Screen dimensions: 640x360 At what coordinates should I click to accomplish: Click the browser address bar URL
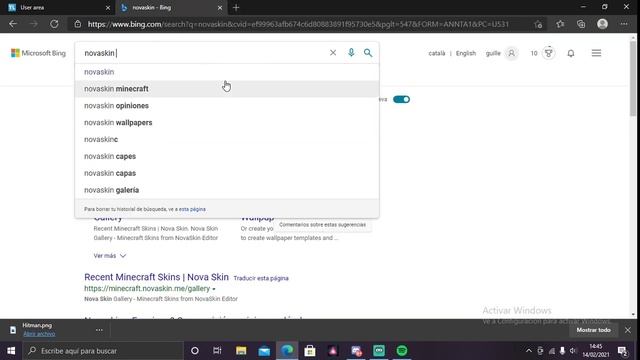298,24
